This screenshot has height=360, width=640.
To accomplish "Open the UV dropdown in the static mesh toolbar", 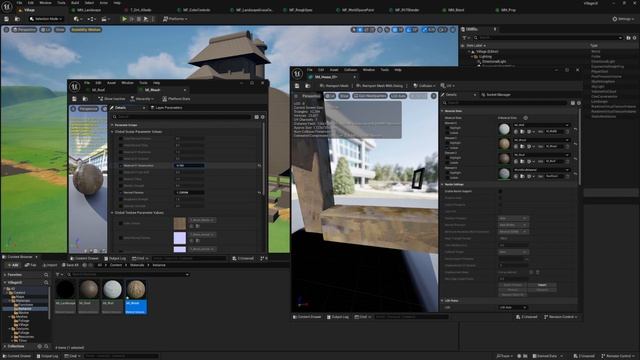I will click(x=447, y=86).
